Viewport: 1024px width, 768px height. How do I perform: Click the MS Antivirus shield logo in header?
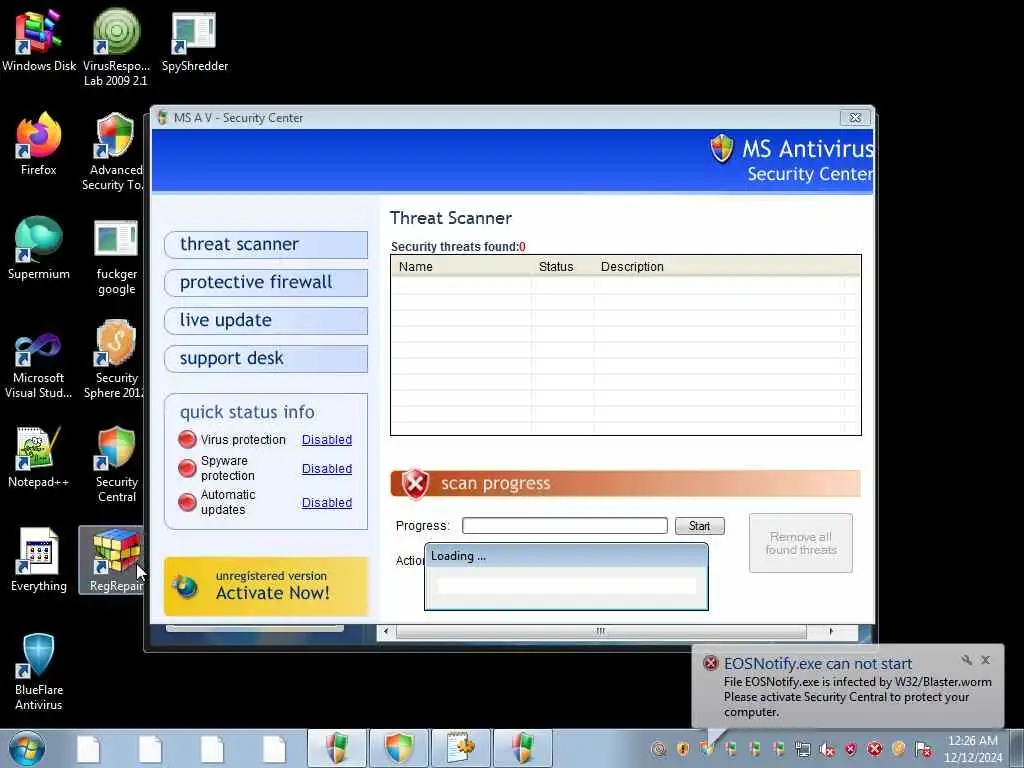pos(722,149)
